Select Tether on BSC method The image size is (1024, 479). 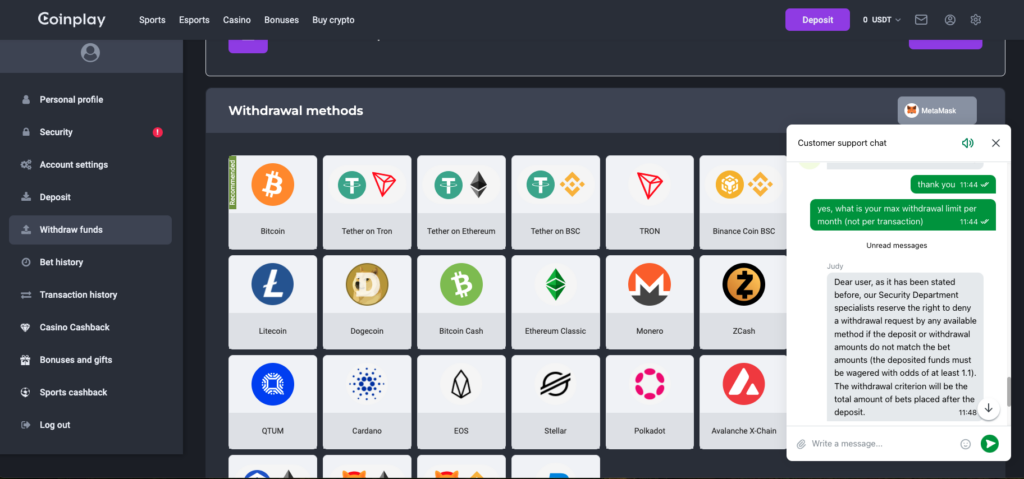tap(555, 202)
